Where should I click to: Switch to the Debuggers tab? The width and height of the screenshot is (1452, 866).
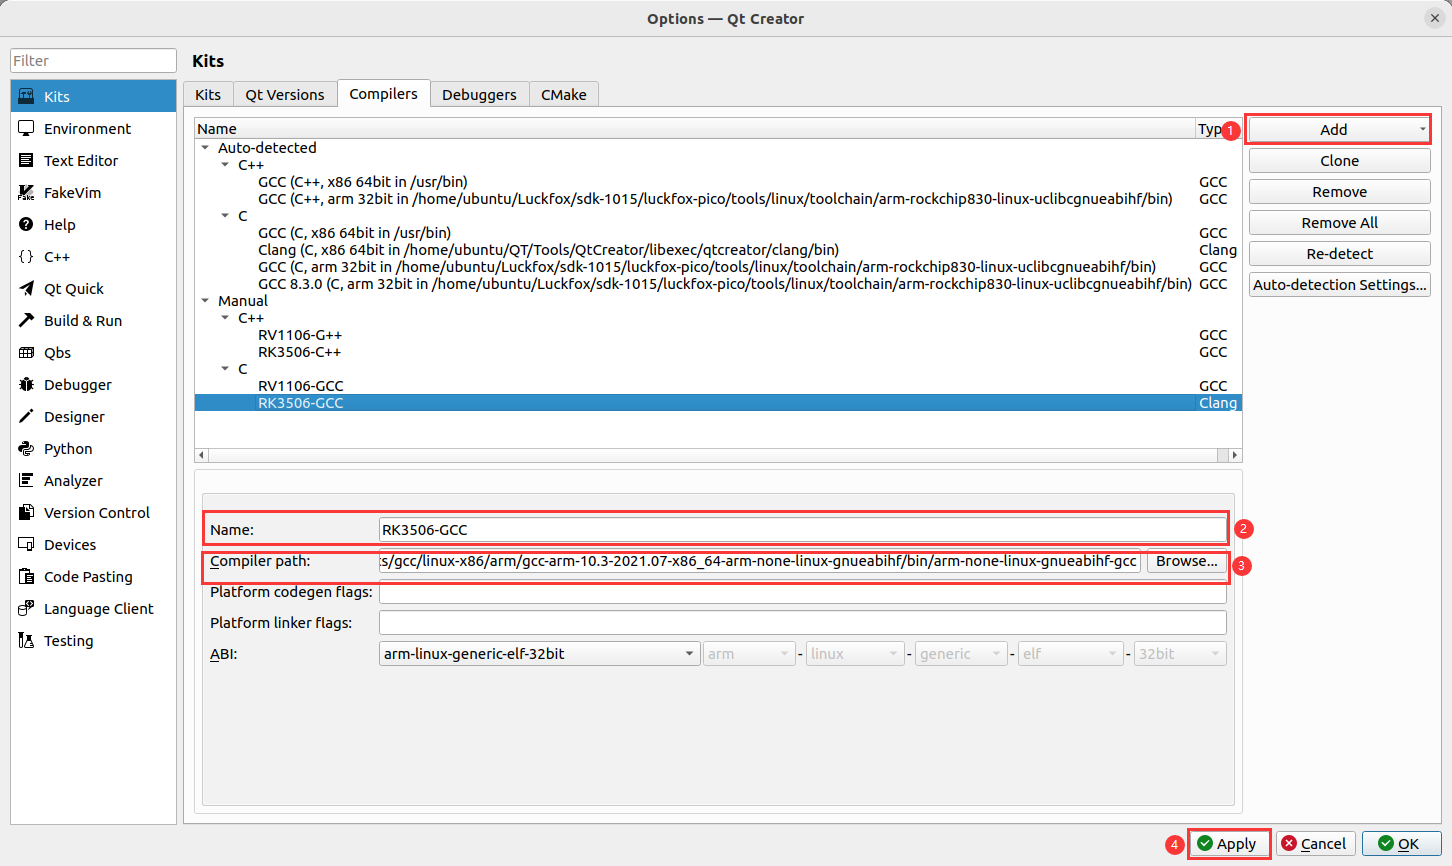click(x=479, y=95)
